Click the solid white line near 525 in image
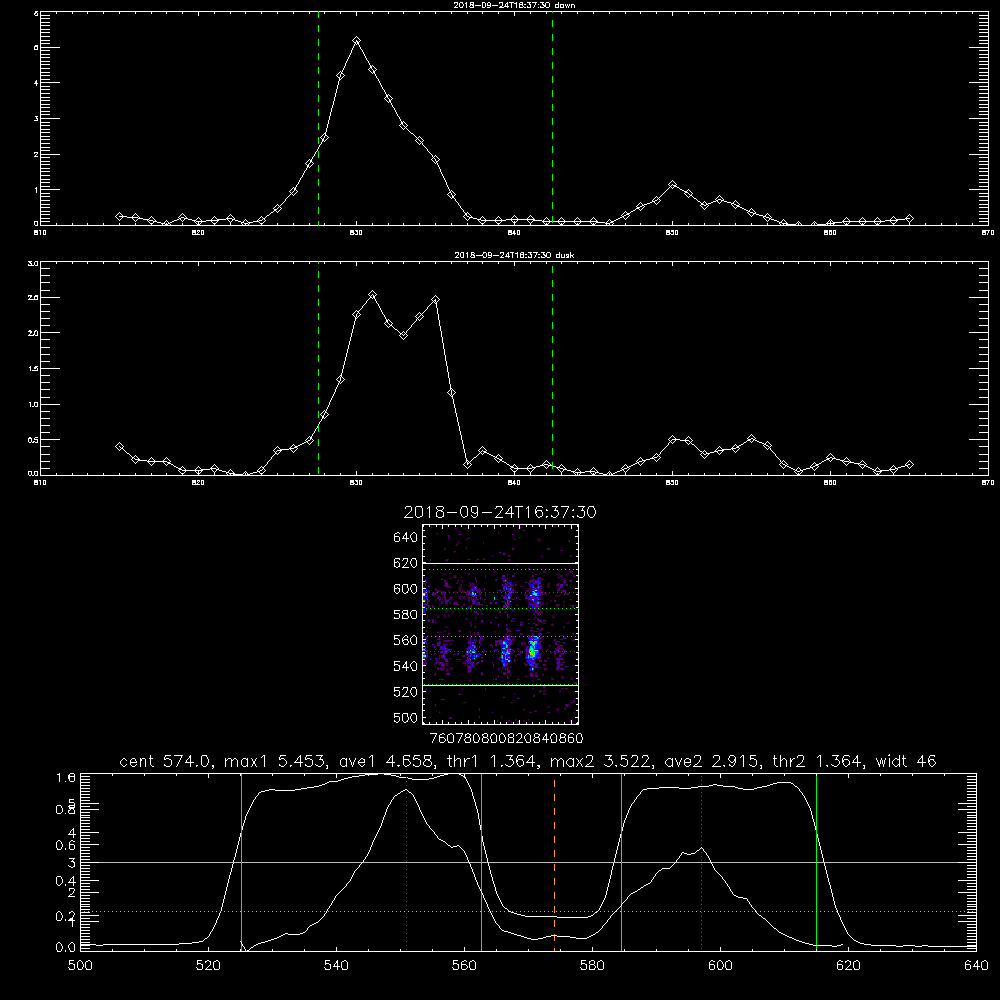 [500, 685]
